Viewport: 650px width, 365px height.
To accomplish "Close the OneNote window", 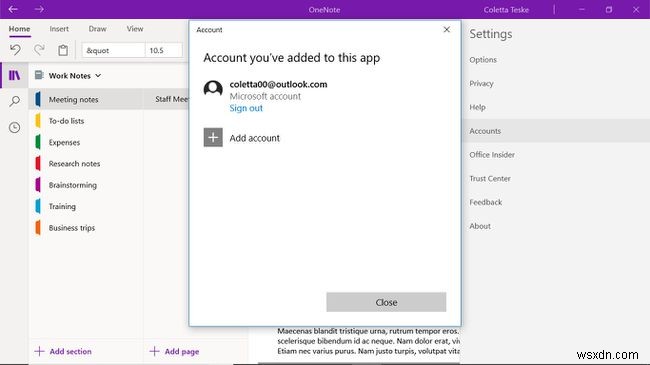I will point(636,9).
